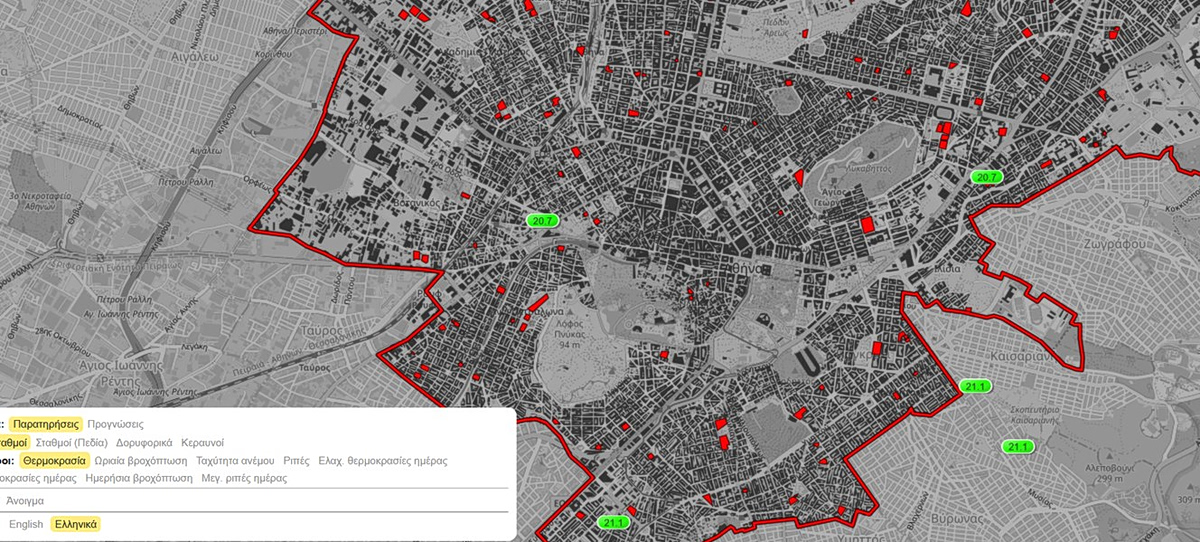Toggle the Δορυφορικά satellite layer
Image resolution: width=1200 pixels, height=542 pixels.
(x=144, y=442)
